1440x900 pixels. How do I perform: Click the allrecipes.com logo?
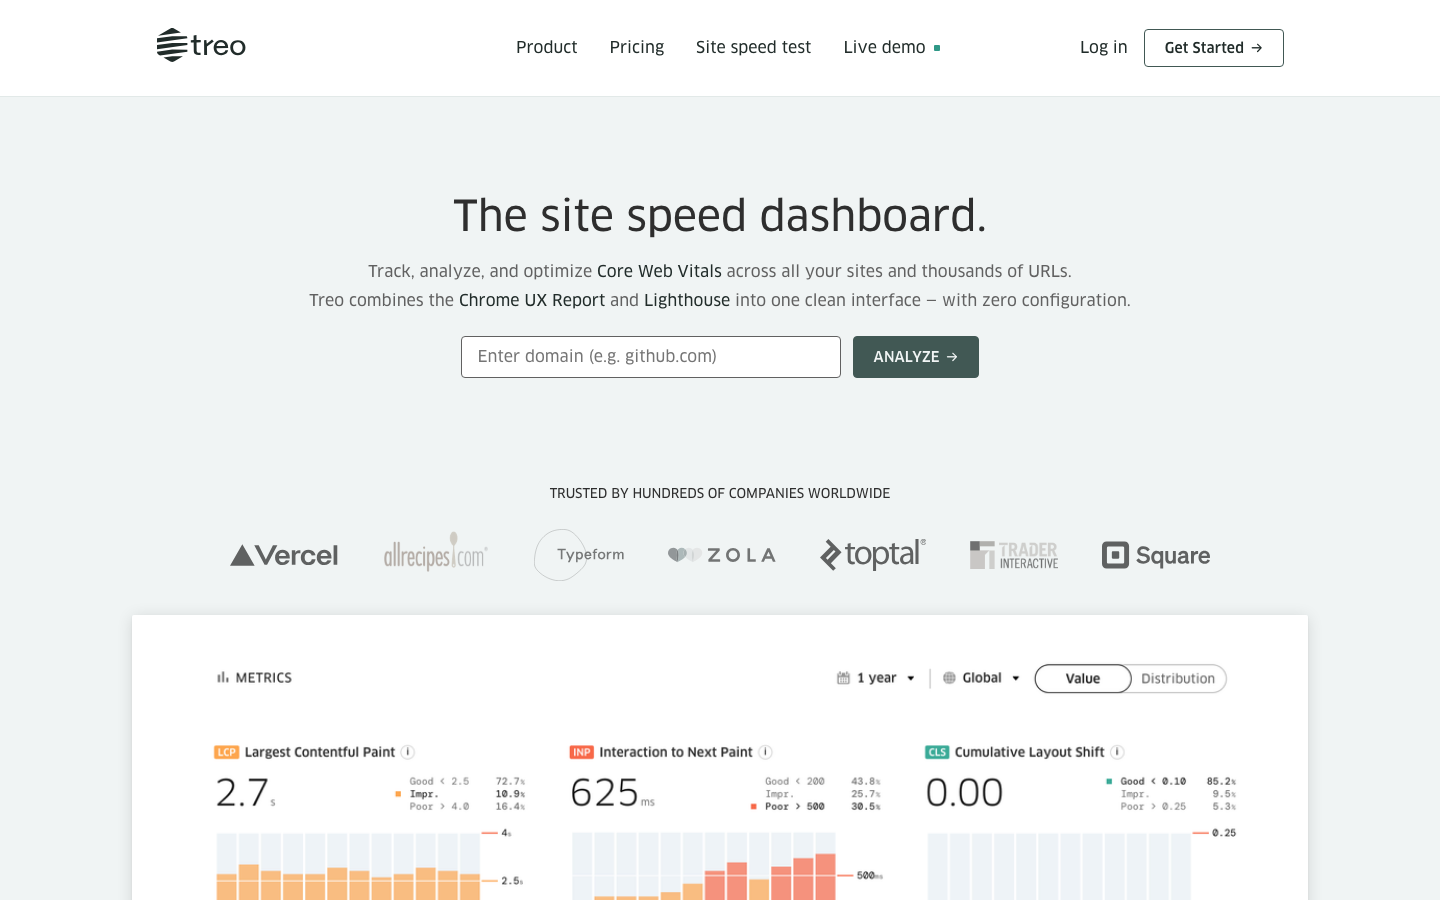click(436, 552)
